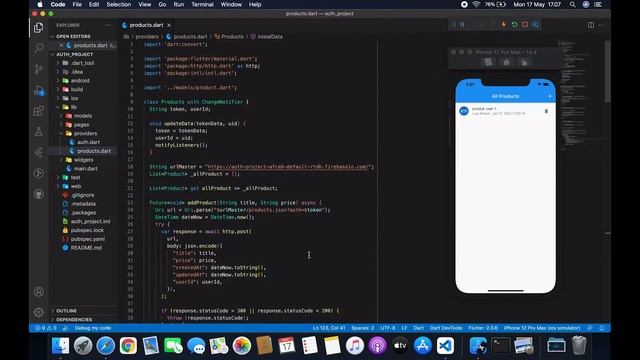Expand the models folder

pos(83,116)
